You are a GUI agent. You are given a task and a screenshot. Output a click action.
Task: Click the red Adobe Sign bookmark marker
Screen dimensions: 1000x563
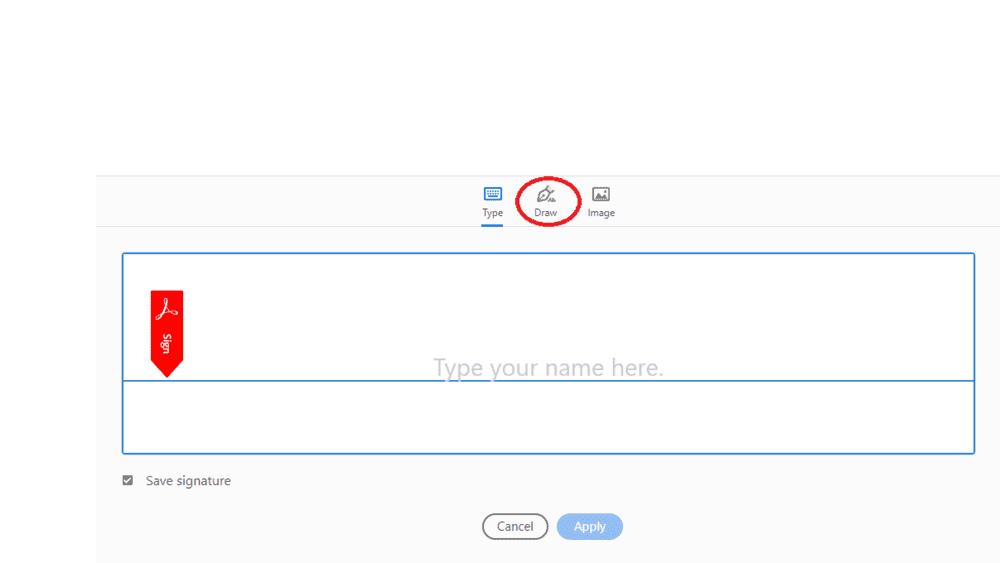(167, 333)
